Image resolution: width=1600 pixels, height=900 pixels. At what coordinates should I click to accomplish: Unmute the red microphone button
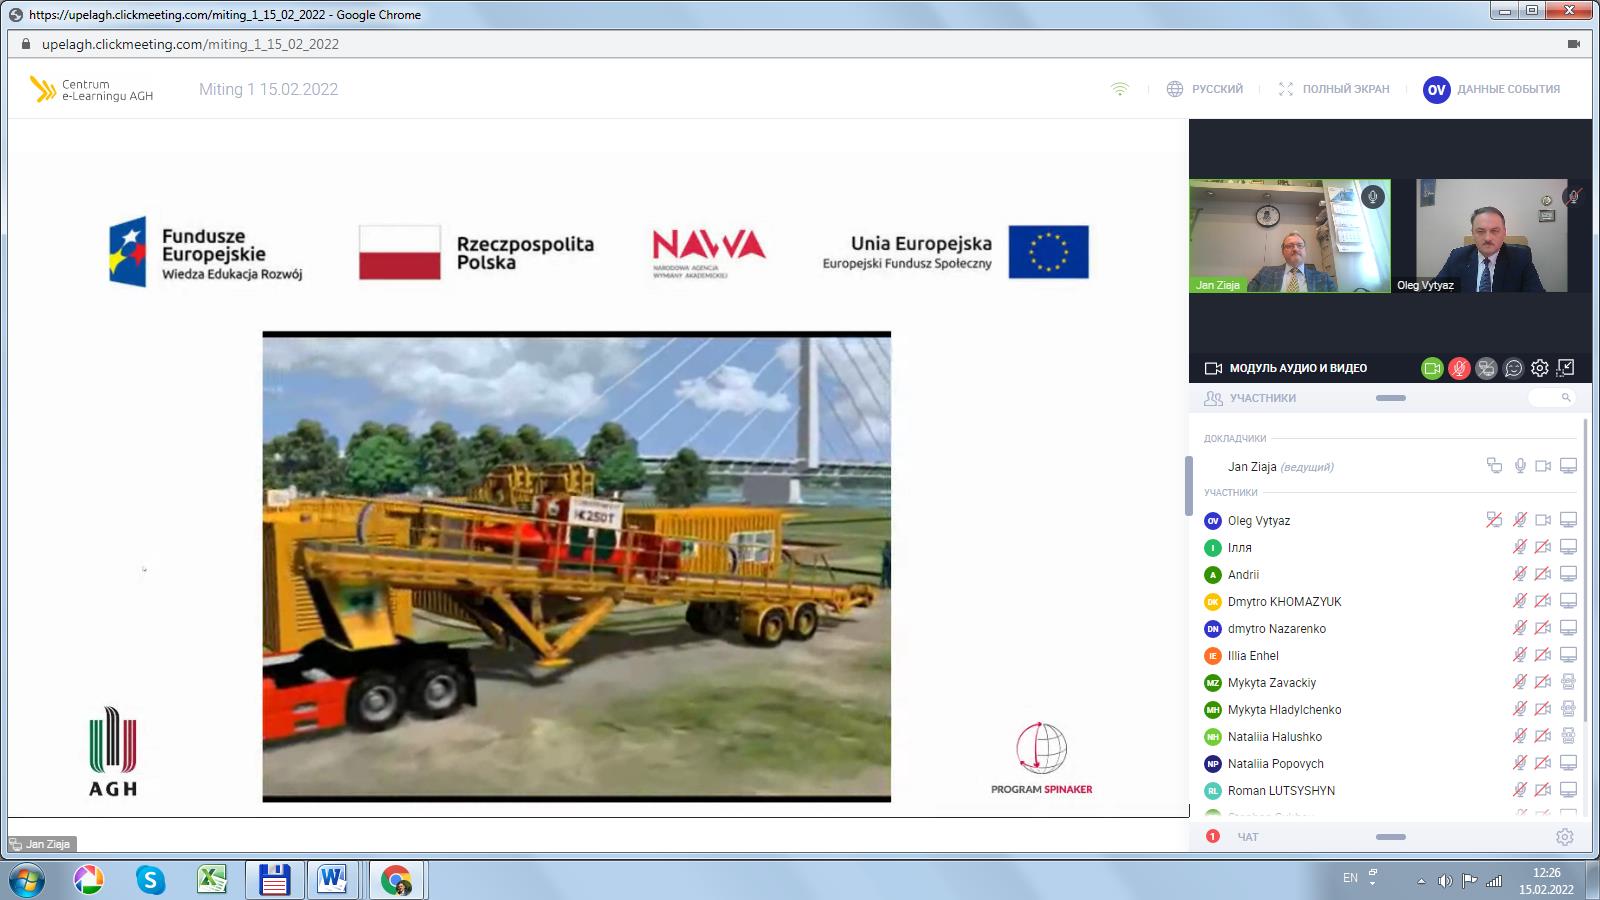tap(1459, 368)
